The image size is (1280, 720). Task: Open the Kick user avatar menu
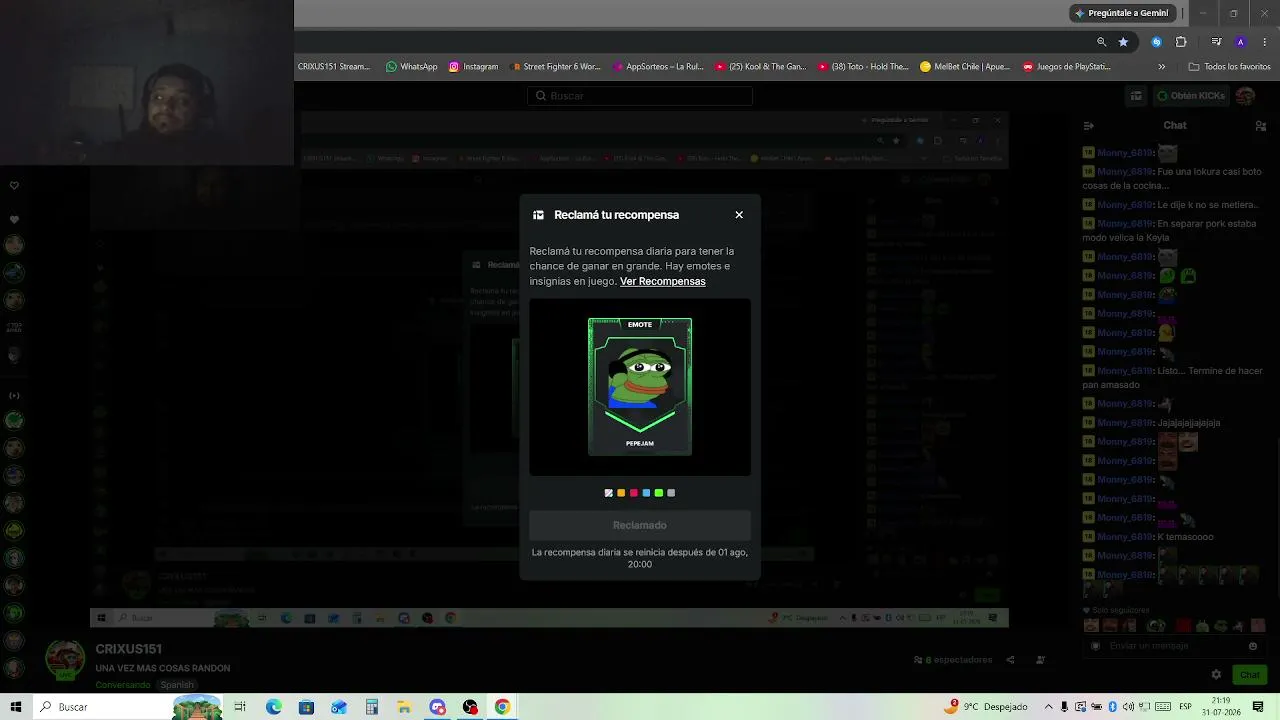(x=1245, y=96)
